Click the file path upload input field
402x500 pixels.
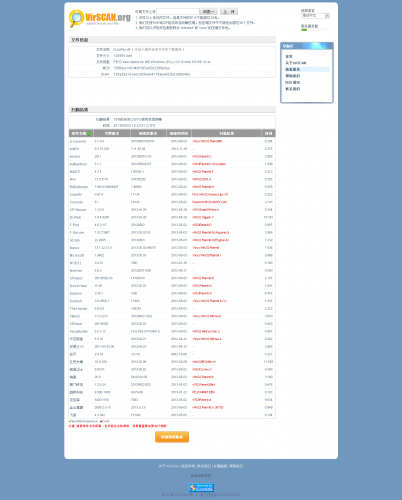(x=178, y=12)
